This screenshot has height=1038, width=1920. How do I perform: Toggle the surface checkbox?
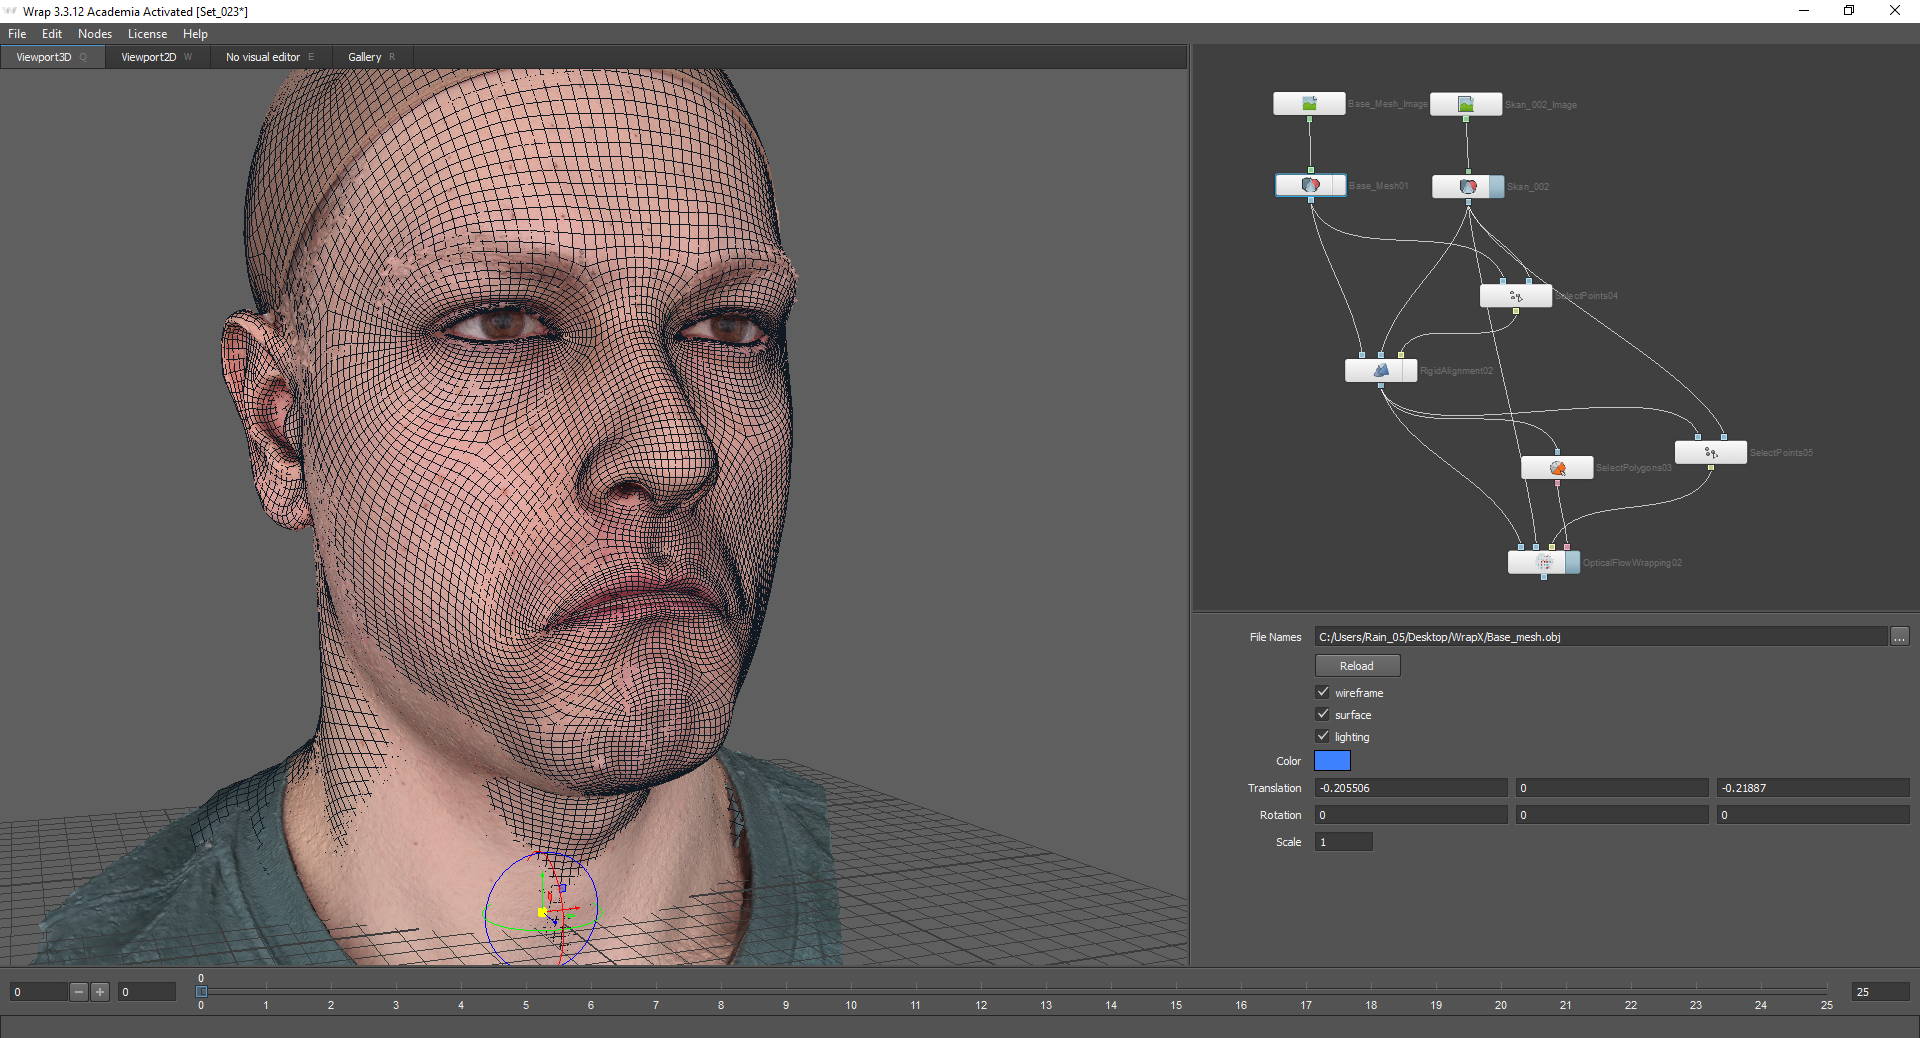[1323, 714]
